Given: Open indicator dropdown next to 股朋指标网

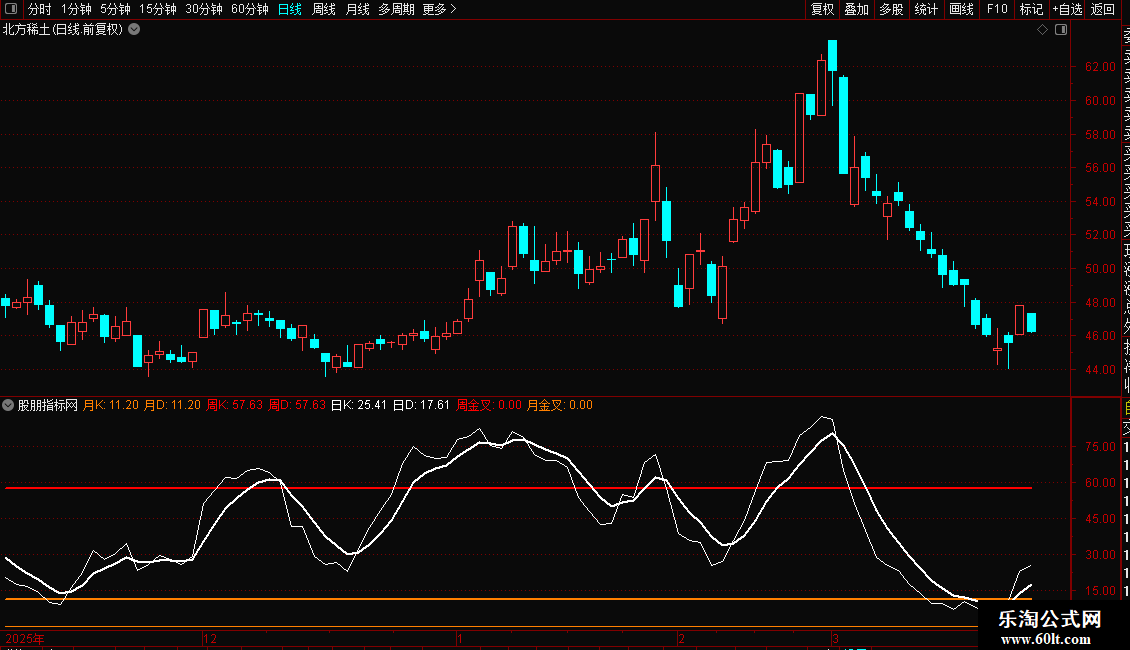Looking at the screenshot, I should coord(8,405).
